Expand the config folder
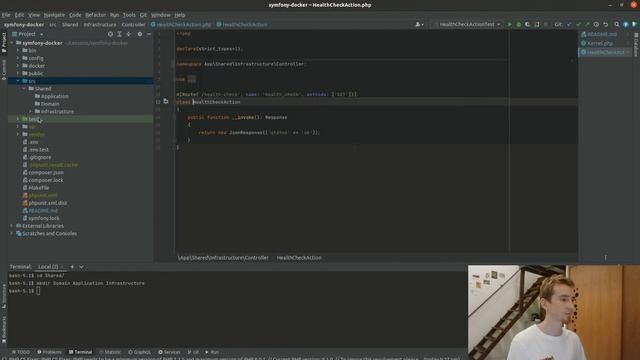Image resolution: width=640 pixels, height=360 pixels. click(18, 58)
